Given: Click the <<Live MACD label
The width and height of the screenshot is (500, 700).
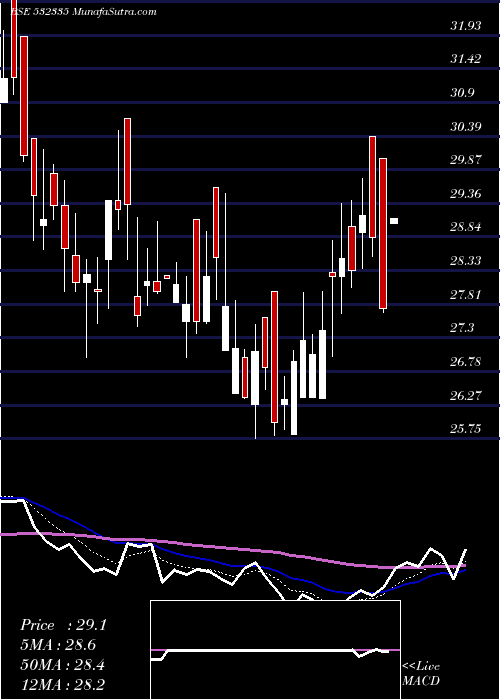Looking at the screenshot, I should 421,673.
